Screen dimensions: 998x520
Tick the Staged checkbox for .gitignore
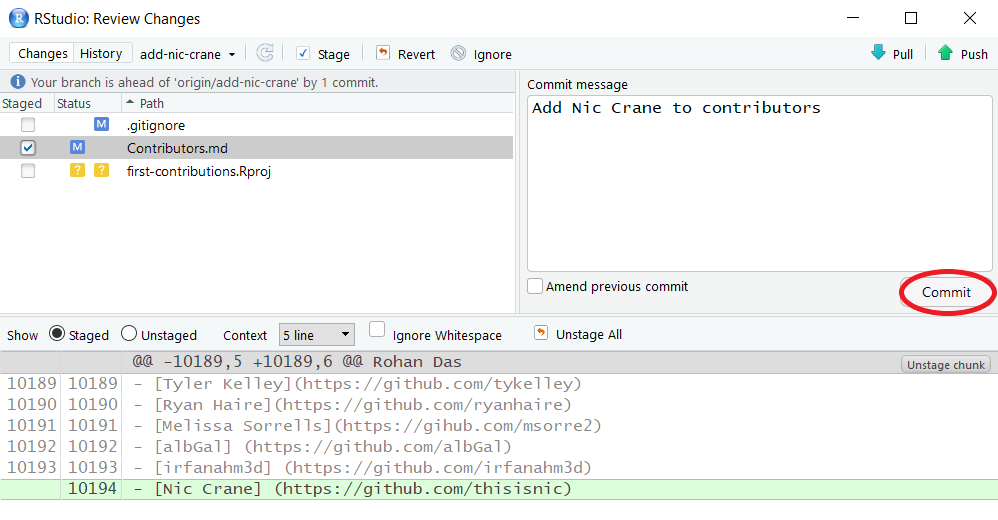click(28, 125)
